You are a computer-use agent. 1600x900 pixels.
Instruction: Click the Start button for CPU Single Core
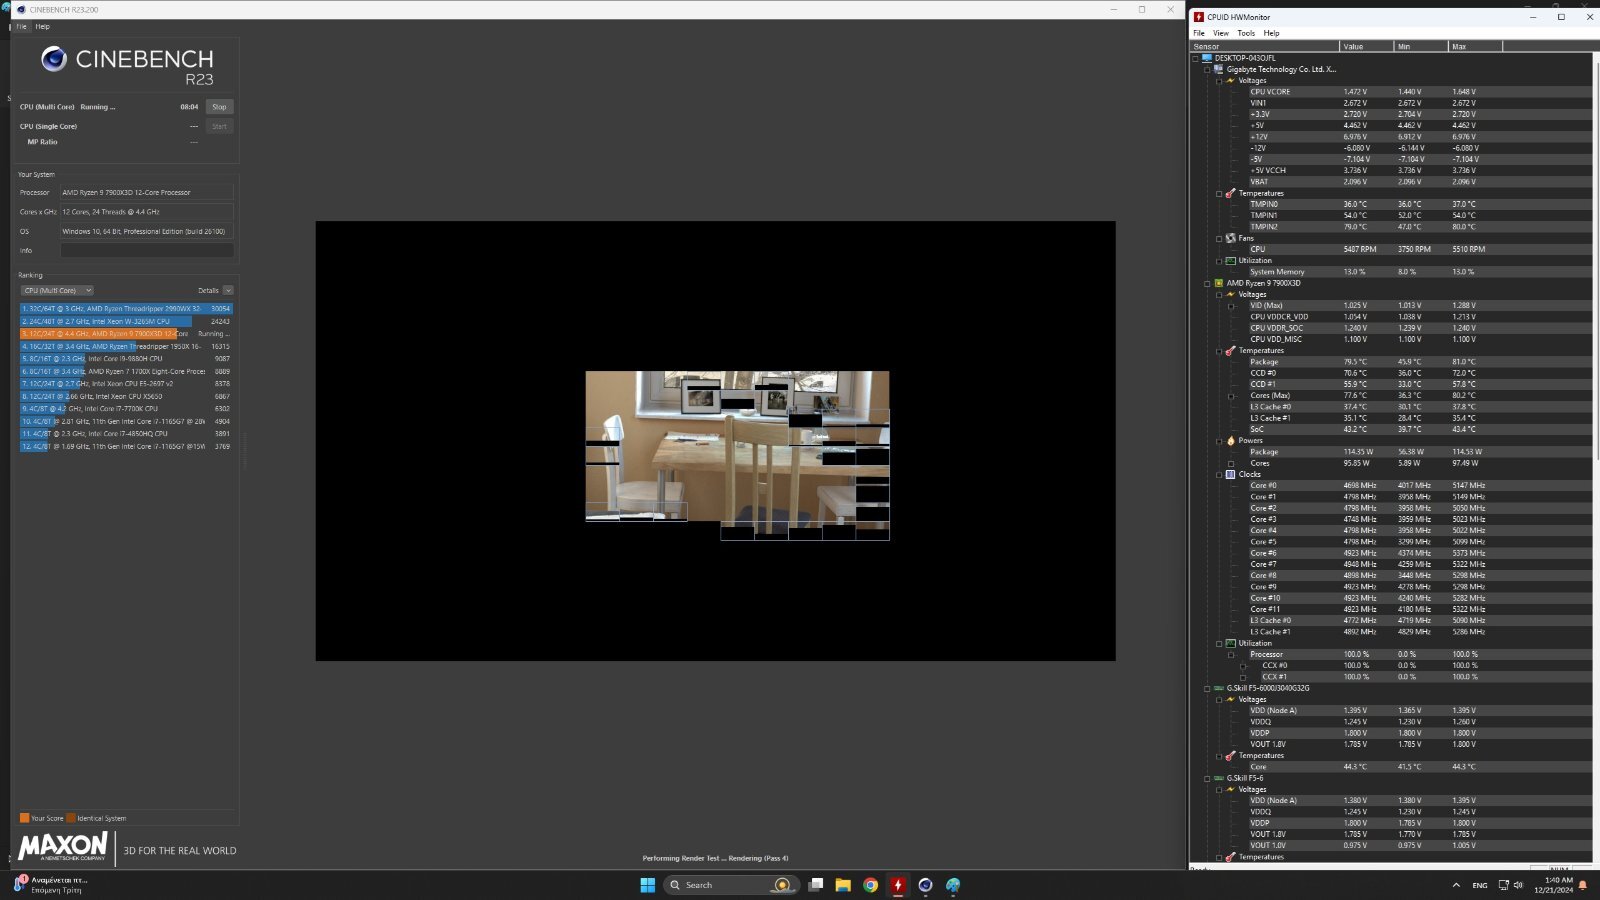[219, 126]
